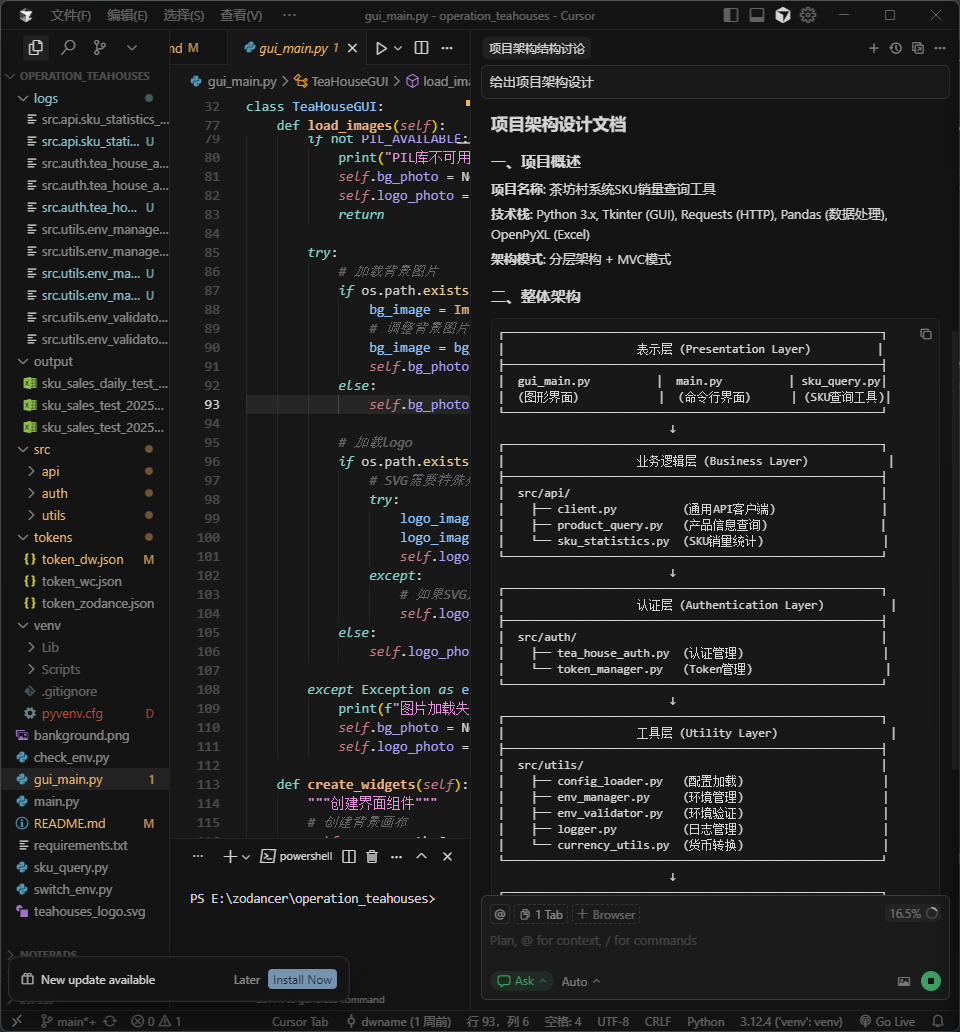Open the Search view icon
Viewport: 960px width, 1032px height.
pos(68,47)
